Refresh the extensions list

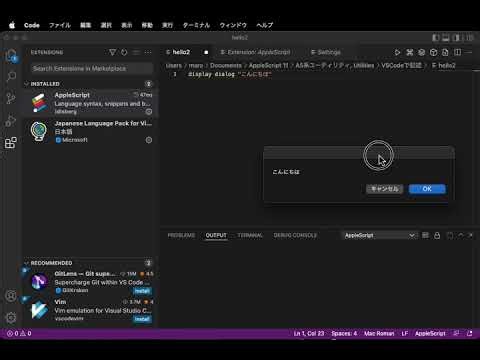click(x=124, y=52)
